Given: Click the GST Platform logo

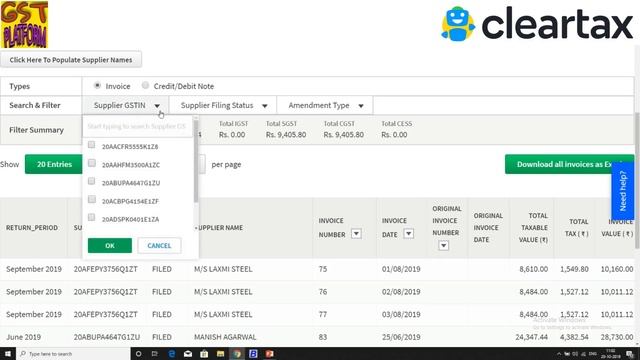Looking at the screenshot, I should 24,24.
